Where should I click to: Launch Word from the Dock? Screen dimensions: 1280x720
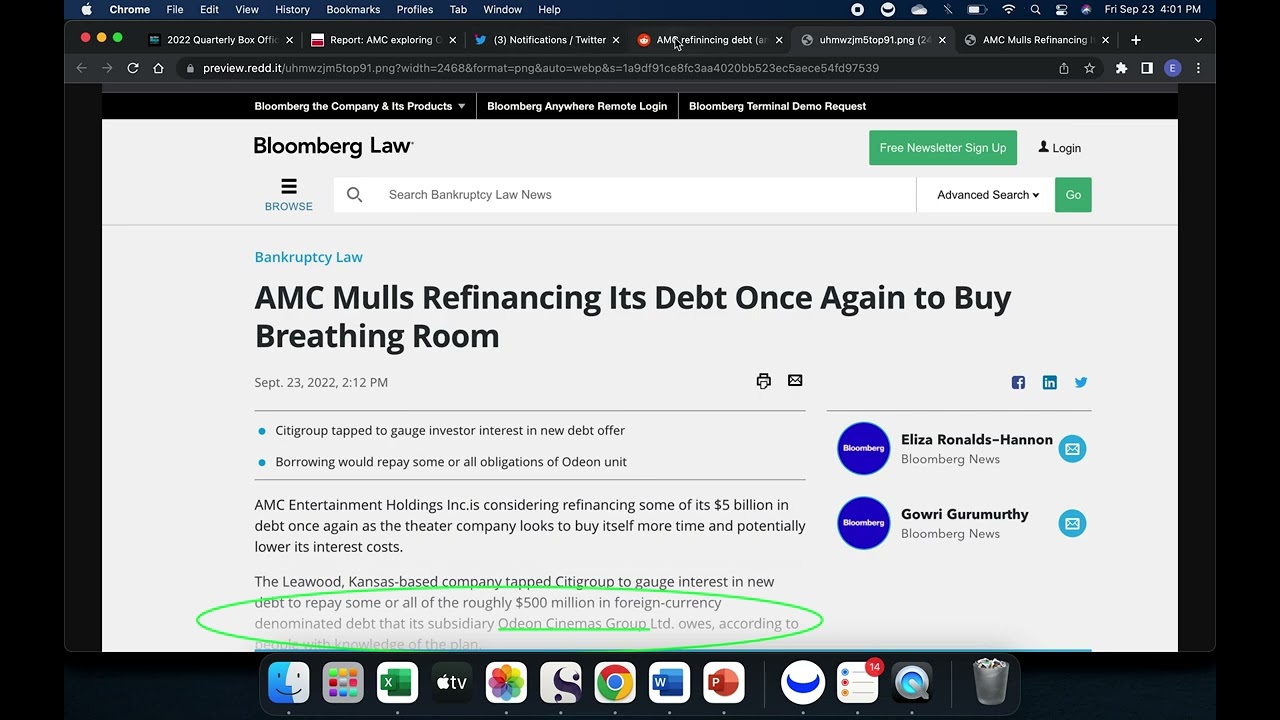[x=669, y=683]
